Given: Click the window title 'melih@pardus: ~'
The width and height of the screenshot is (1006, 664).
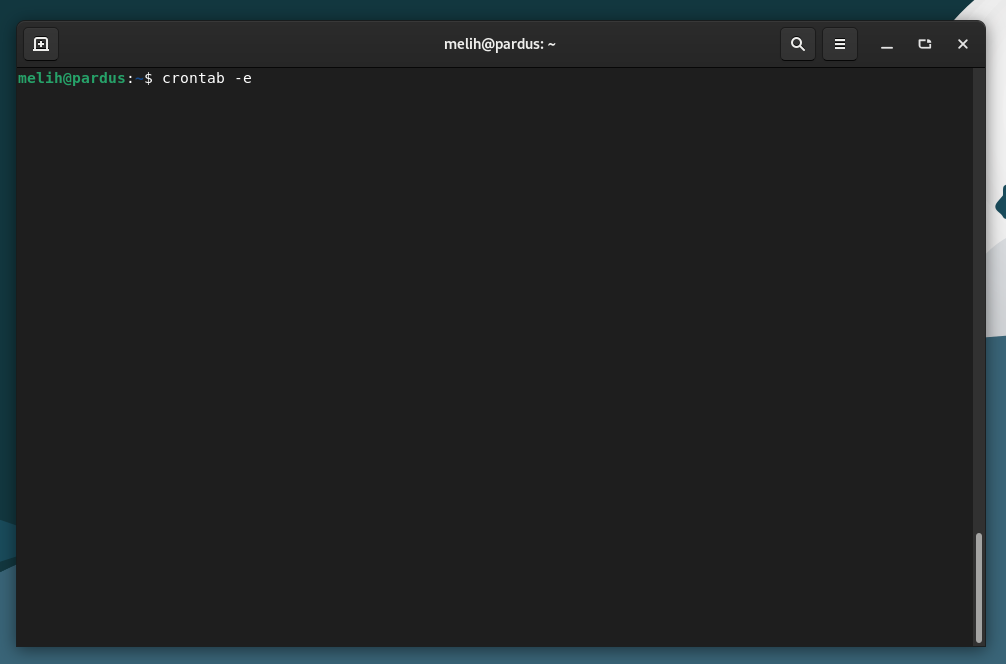Looking at the screenshot, I should 500,44.
